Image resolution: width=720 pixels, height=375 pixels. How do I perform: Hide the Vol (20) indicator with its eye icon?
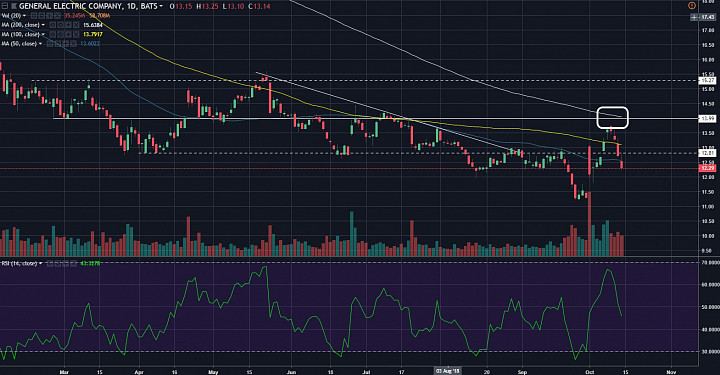point(34,16)
